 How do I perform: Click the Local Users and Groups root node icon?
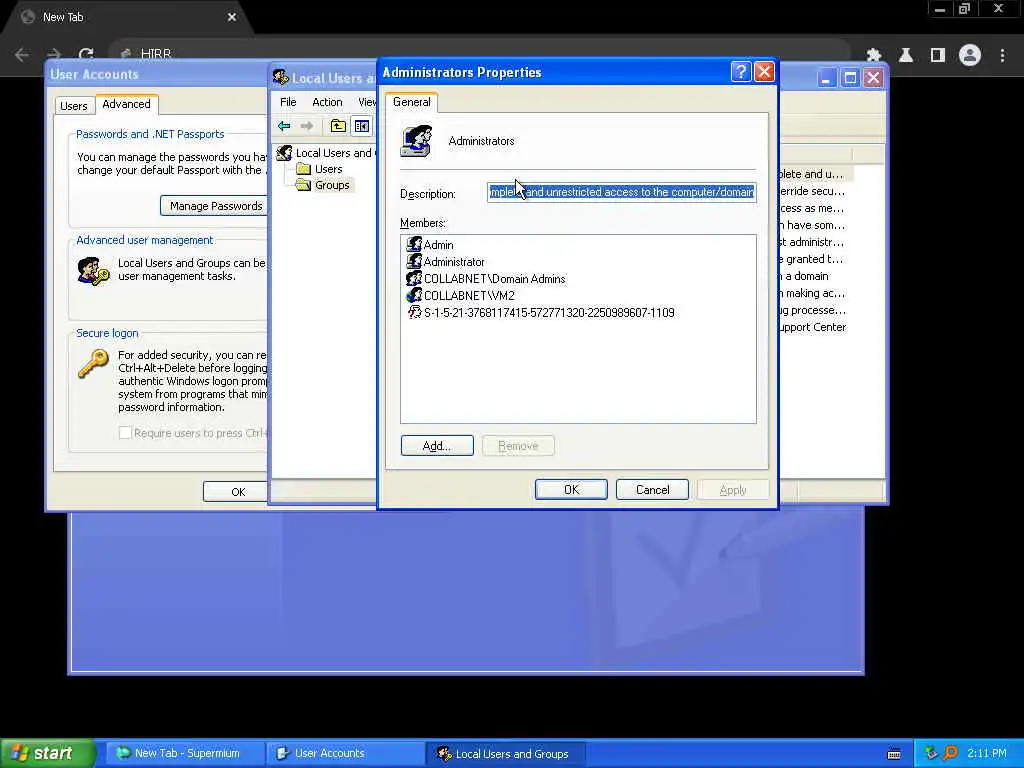tap(284, 153)
